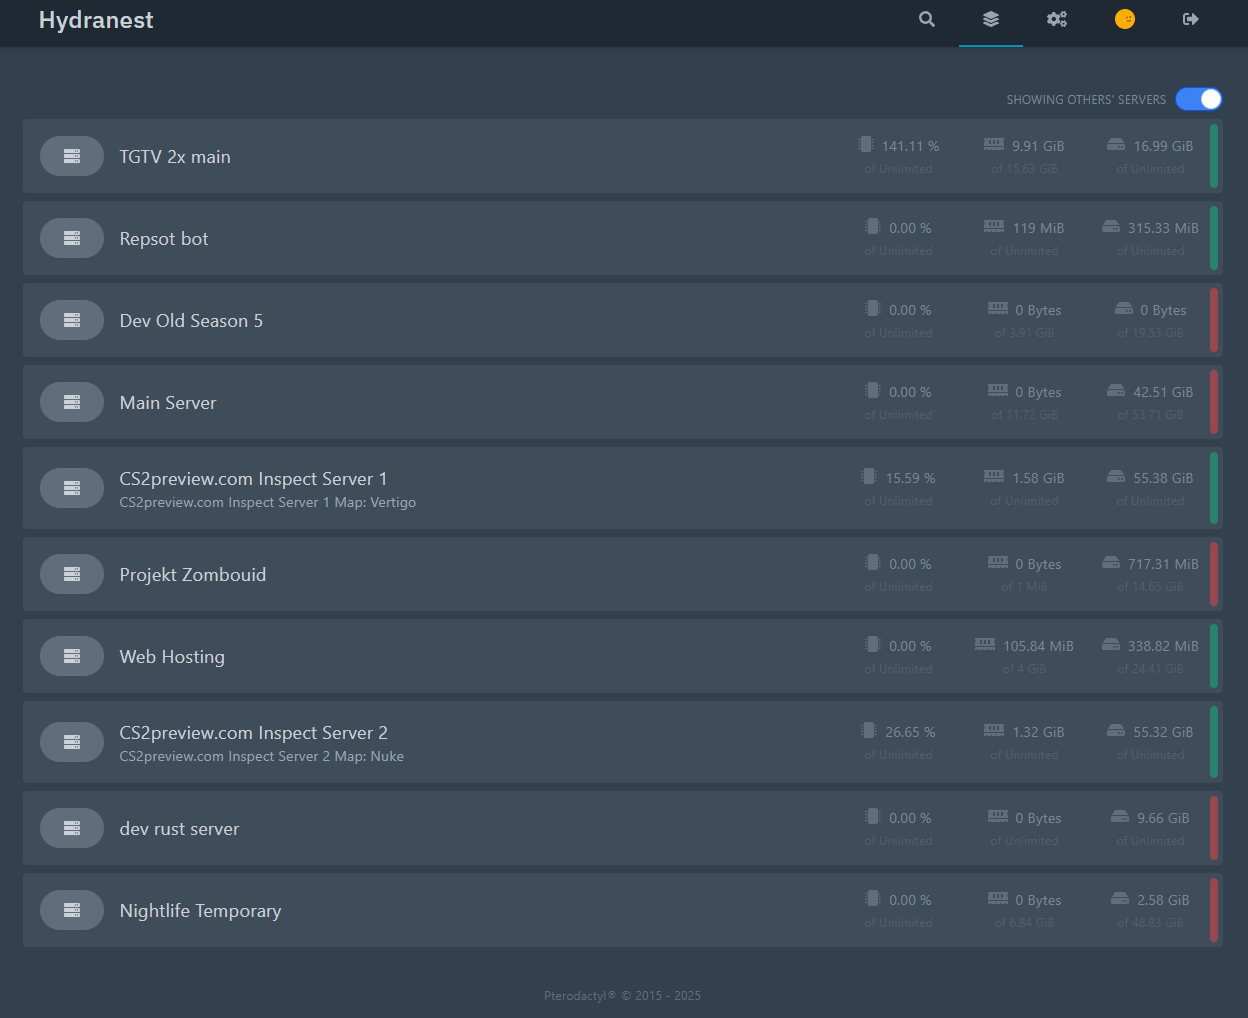
Task: Click 2.58 GiB disk value
Action: 1163,900
